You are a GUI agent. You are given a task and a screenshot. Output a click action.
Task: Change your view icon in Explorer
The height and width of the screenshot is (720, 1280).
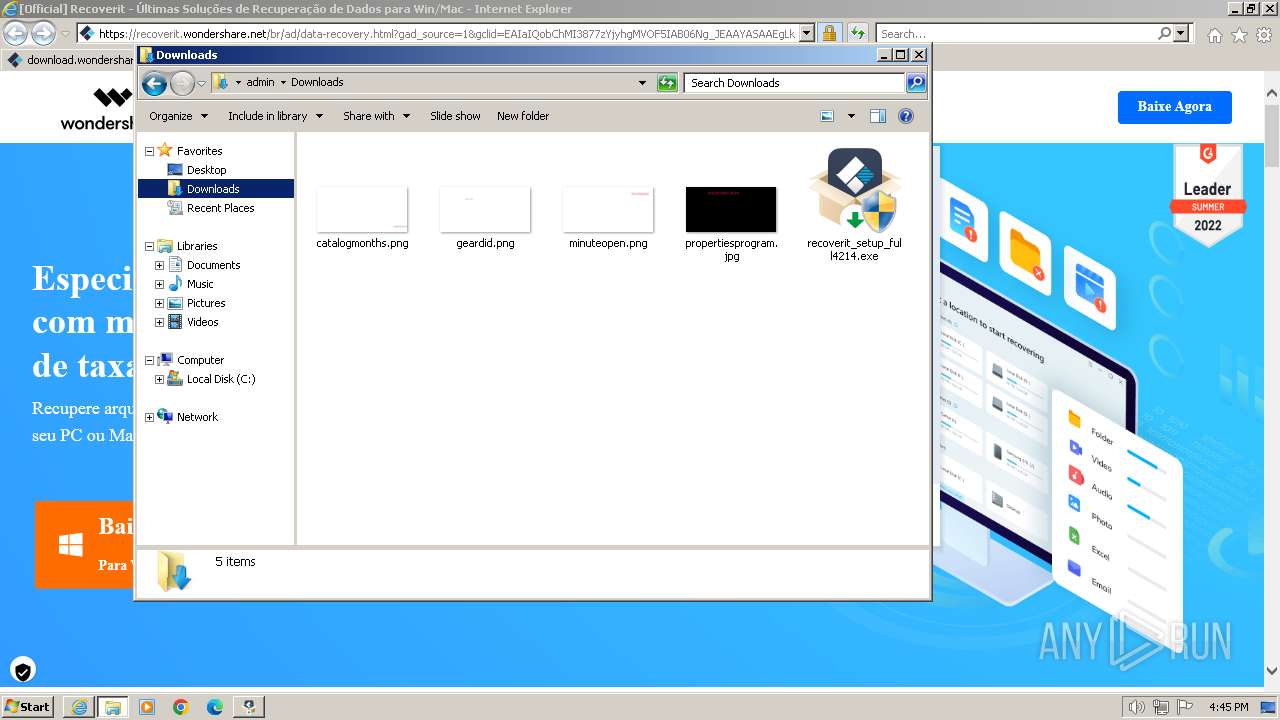827,116
